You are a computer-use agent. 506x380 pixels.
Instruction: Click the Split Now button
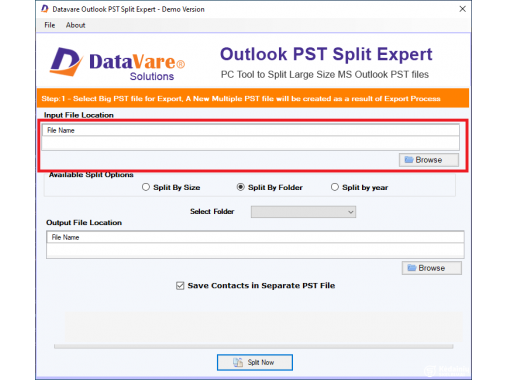[x=255, y=362]
